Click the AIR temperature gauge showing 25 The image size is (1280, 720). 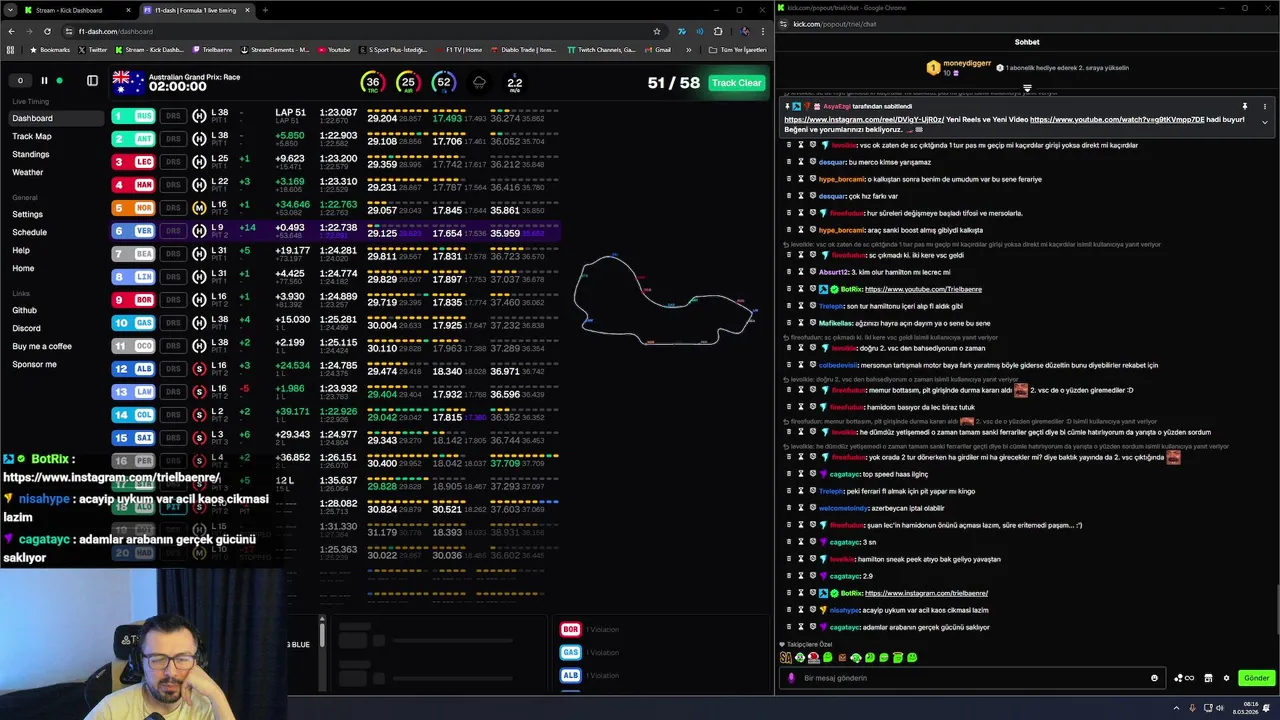click(408, 83)
